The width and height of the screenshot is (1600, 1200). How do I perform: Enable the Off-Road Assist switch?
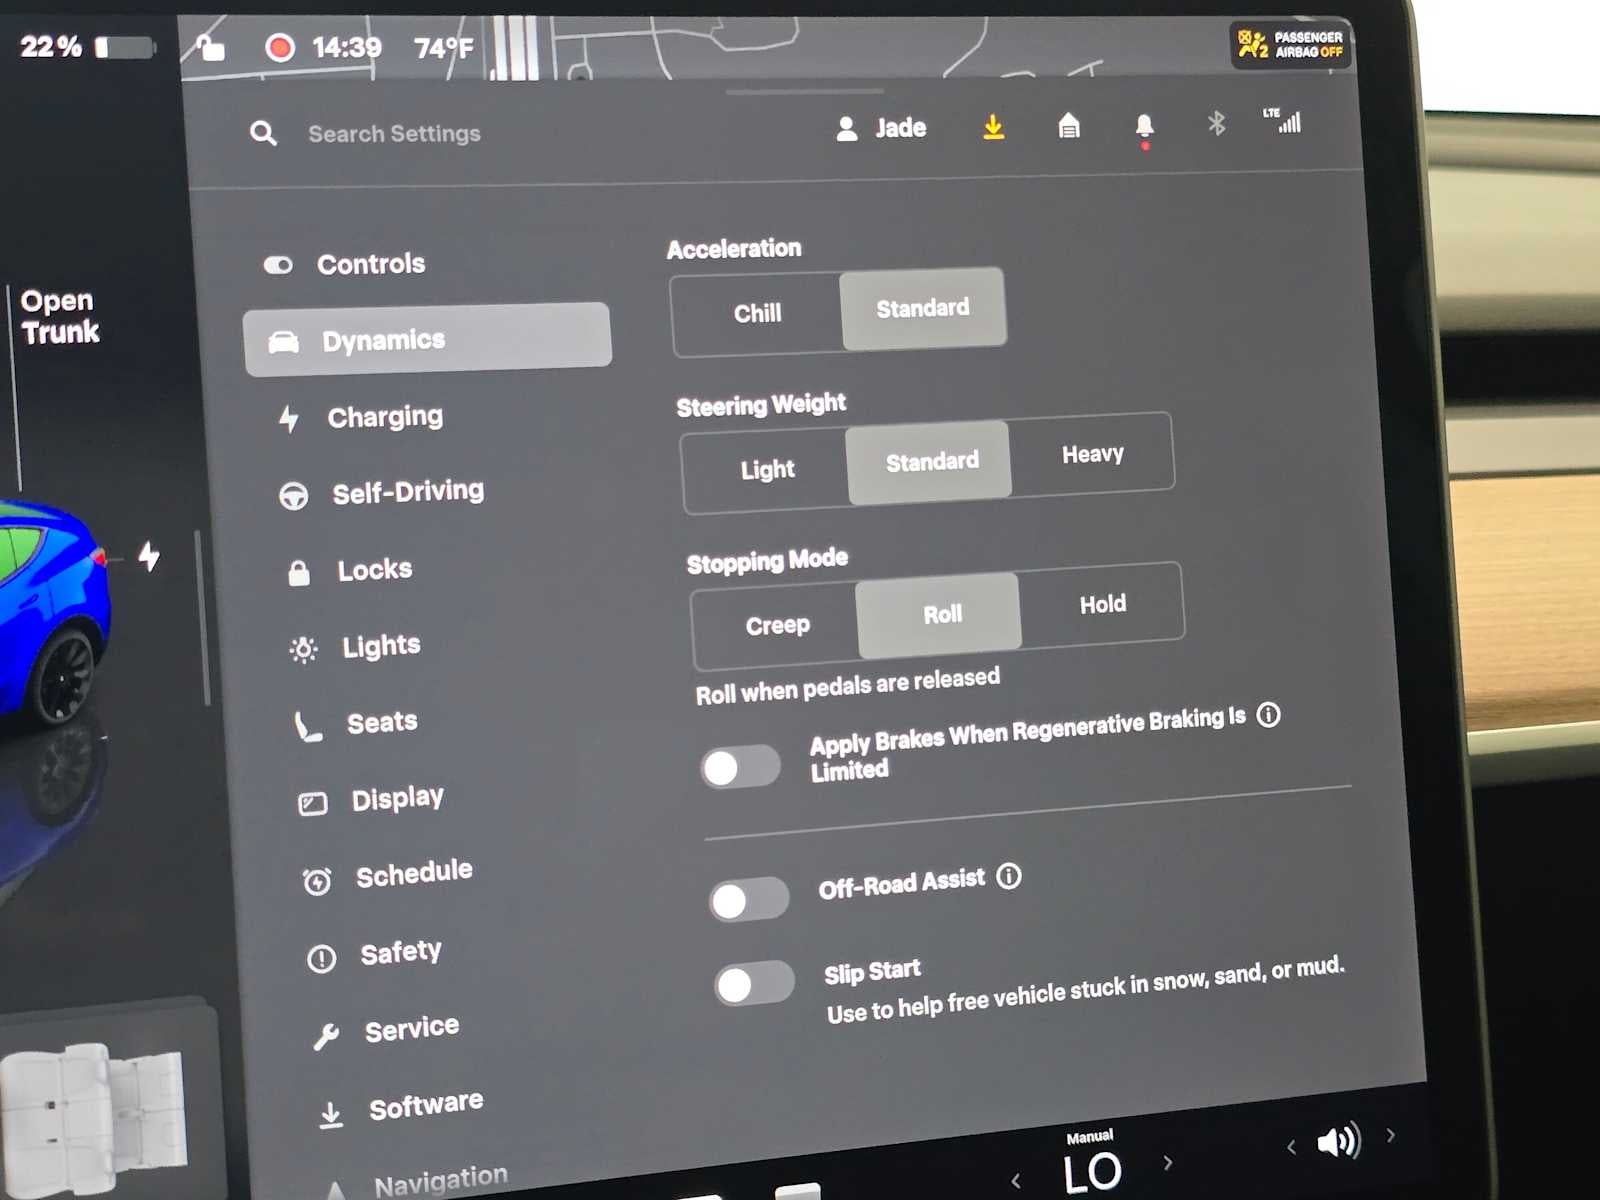749,900
